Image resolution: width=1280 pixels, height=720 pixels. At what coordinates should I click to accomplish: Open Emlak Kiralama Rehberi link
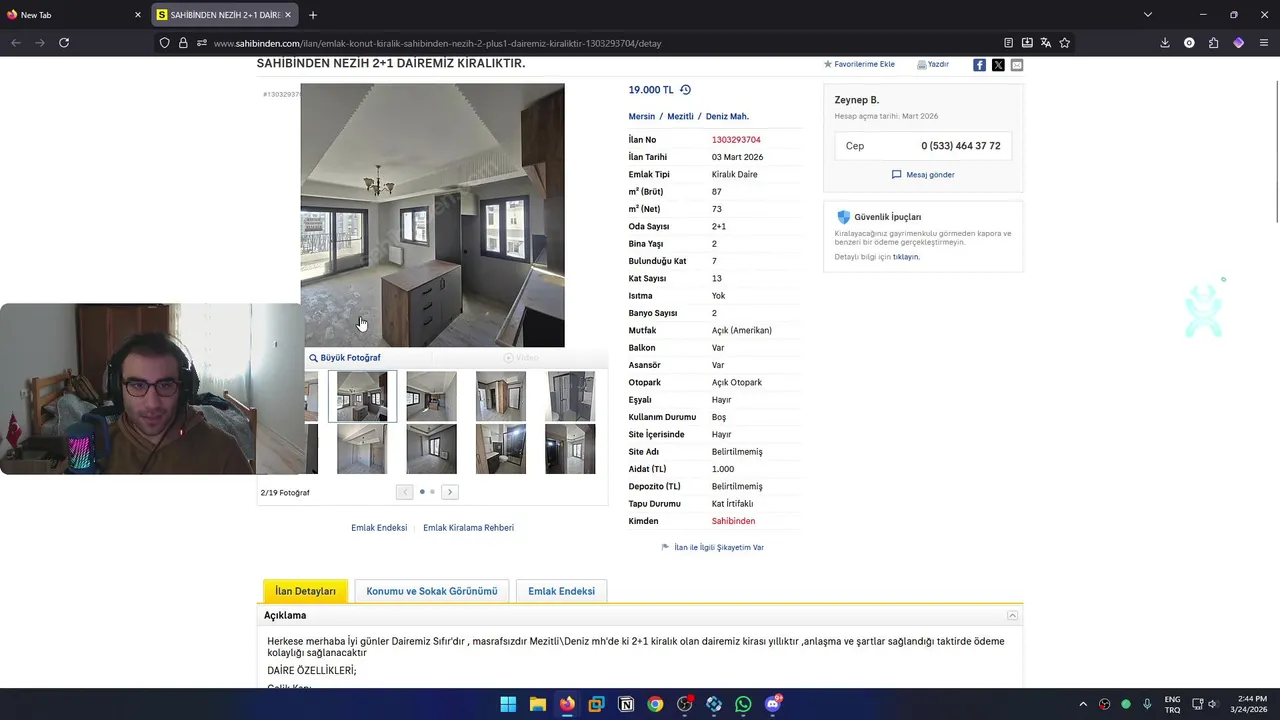(x=468, y=528)
